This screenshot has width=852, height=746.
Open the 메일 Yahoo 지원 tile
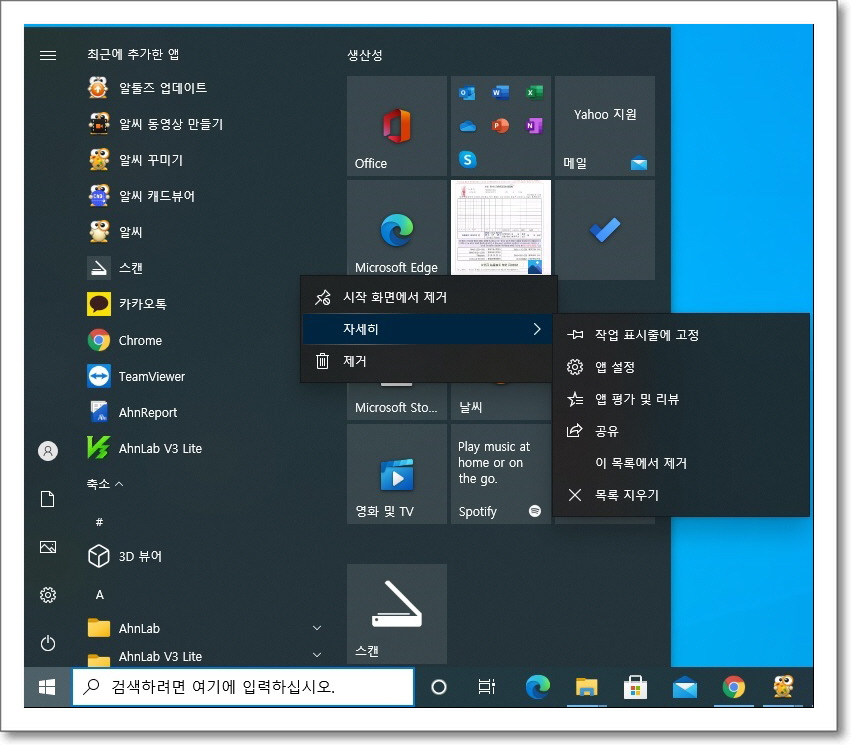(605, 126)
